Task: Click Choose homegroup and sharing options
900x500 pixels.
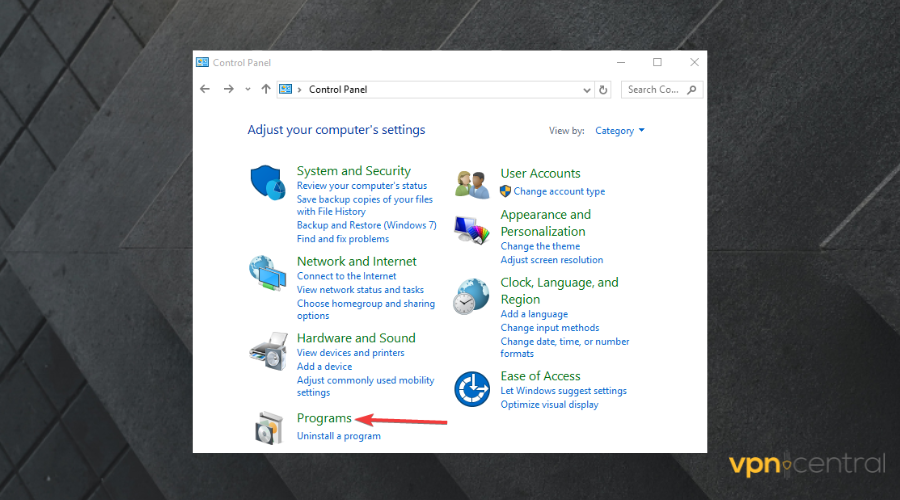Action: (x=366, y=309)
